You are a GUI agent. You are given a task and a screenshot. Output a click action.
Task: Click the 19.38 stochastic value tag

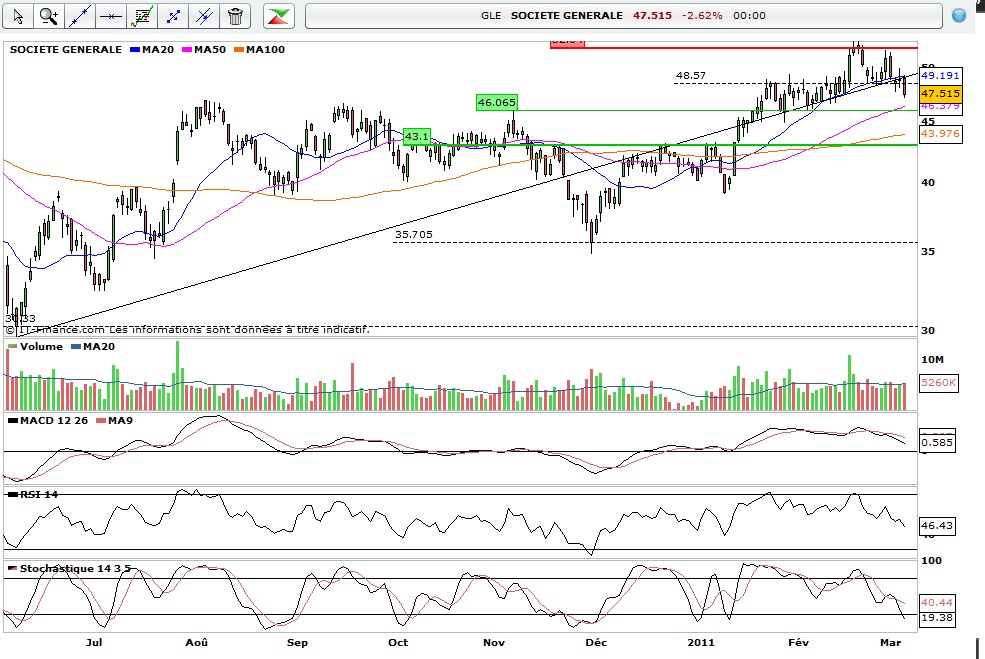coord(937,618)
